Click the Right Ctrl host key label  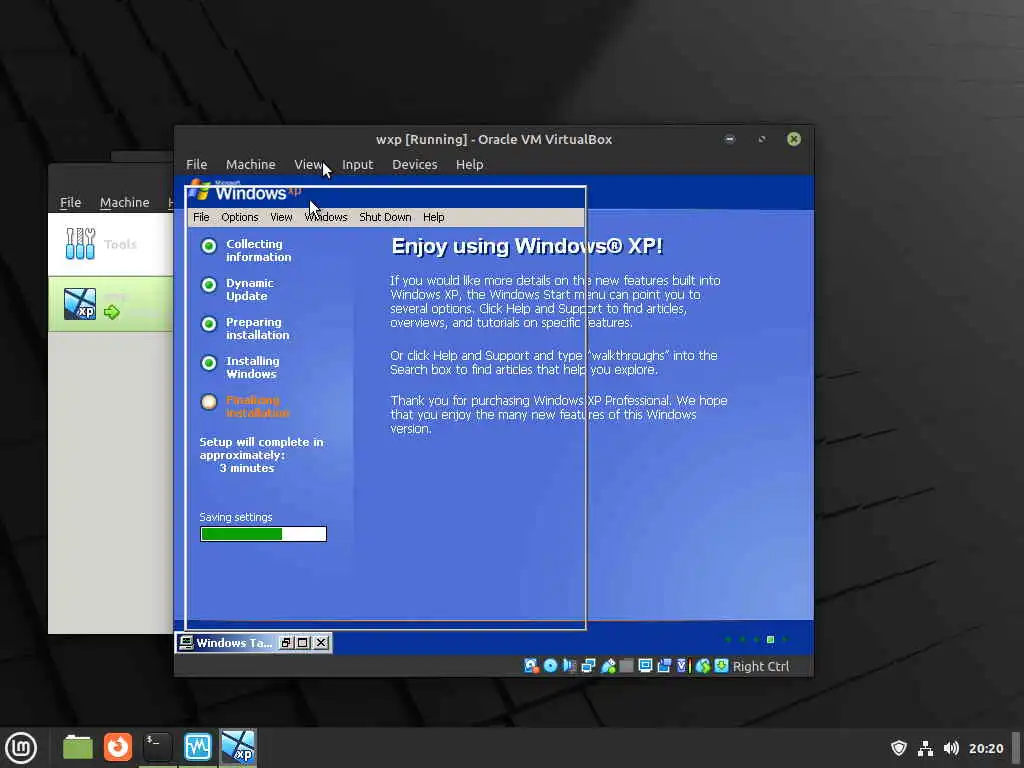point(761,666)
